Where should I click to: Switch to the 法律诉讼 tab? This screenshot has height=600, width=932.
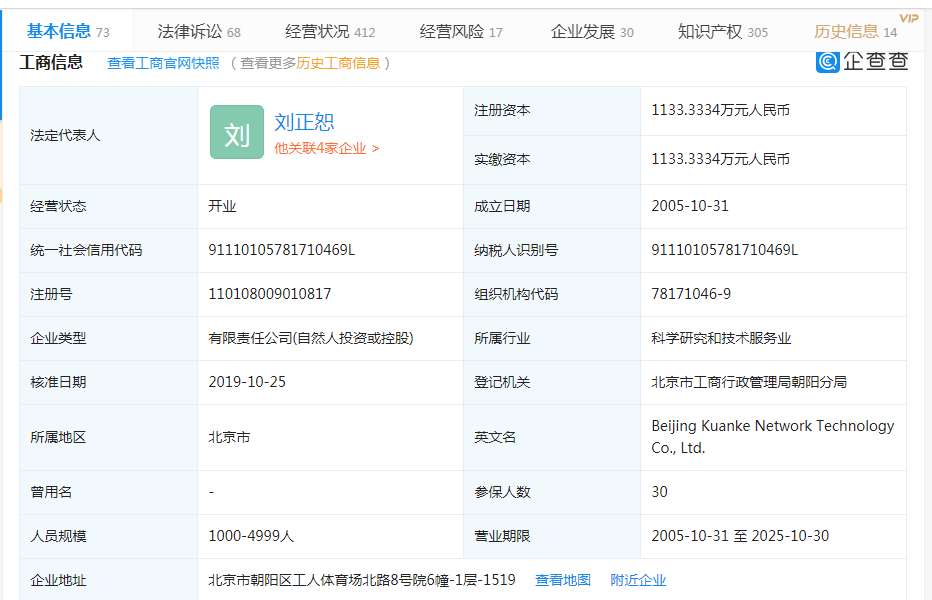199,32
